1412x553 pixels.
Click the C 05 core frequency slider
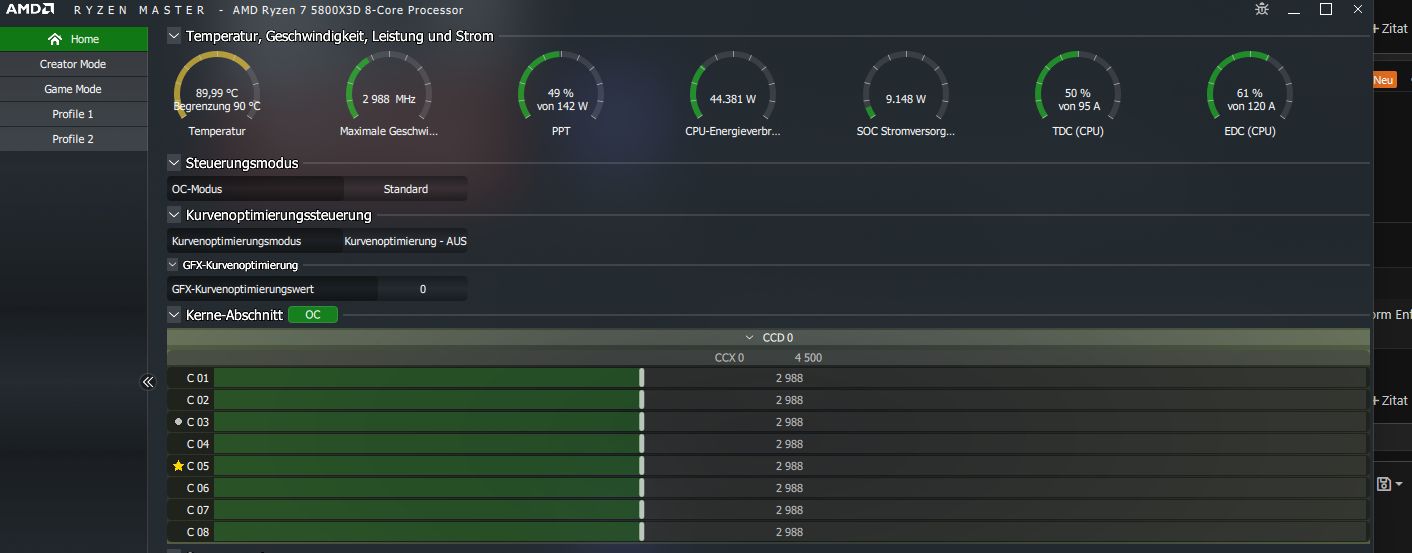790,466
